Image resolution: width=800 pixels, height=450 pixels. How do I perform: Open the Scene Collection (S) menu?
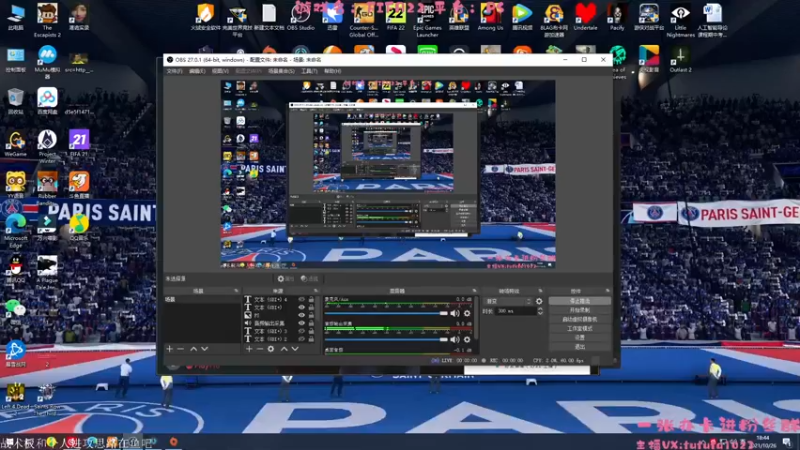pos(281,71)
